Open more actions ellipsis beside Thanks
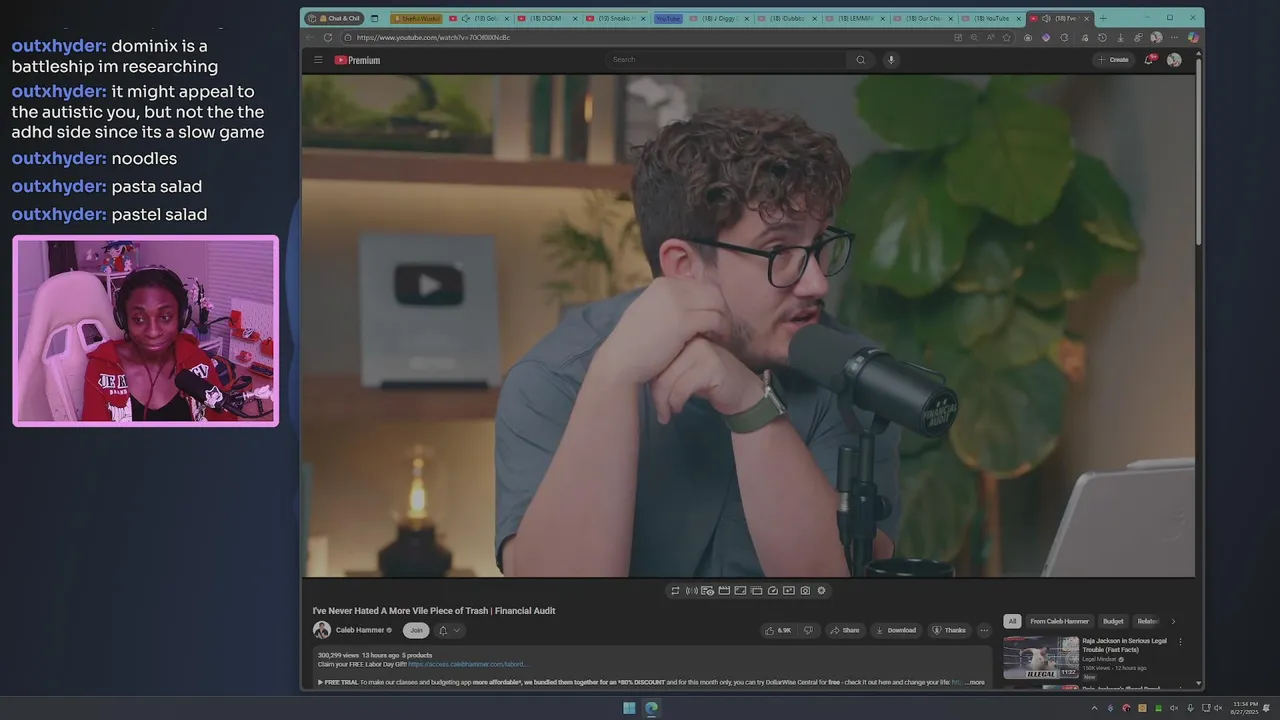Screen dimensions: 1280x720 pos(984,630)
